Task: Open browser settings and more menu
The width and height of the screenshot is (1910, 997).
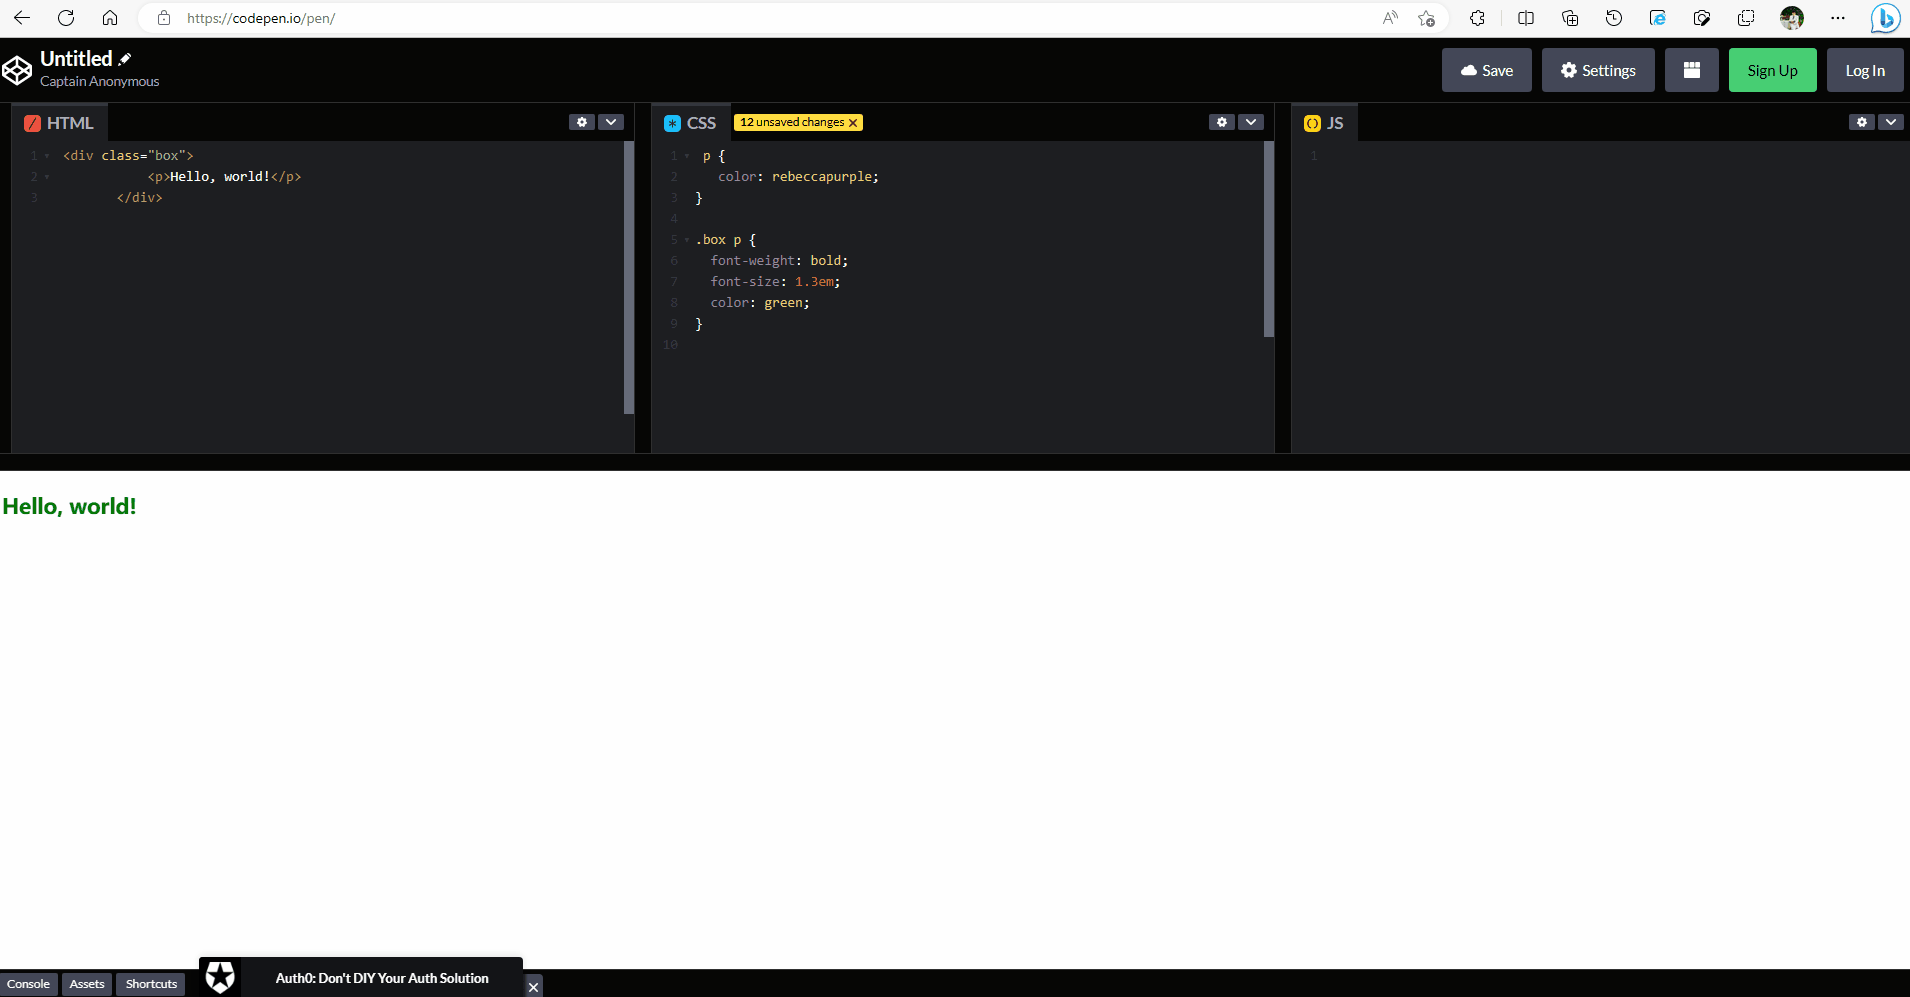Action: (1838, 18)
